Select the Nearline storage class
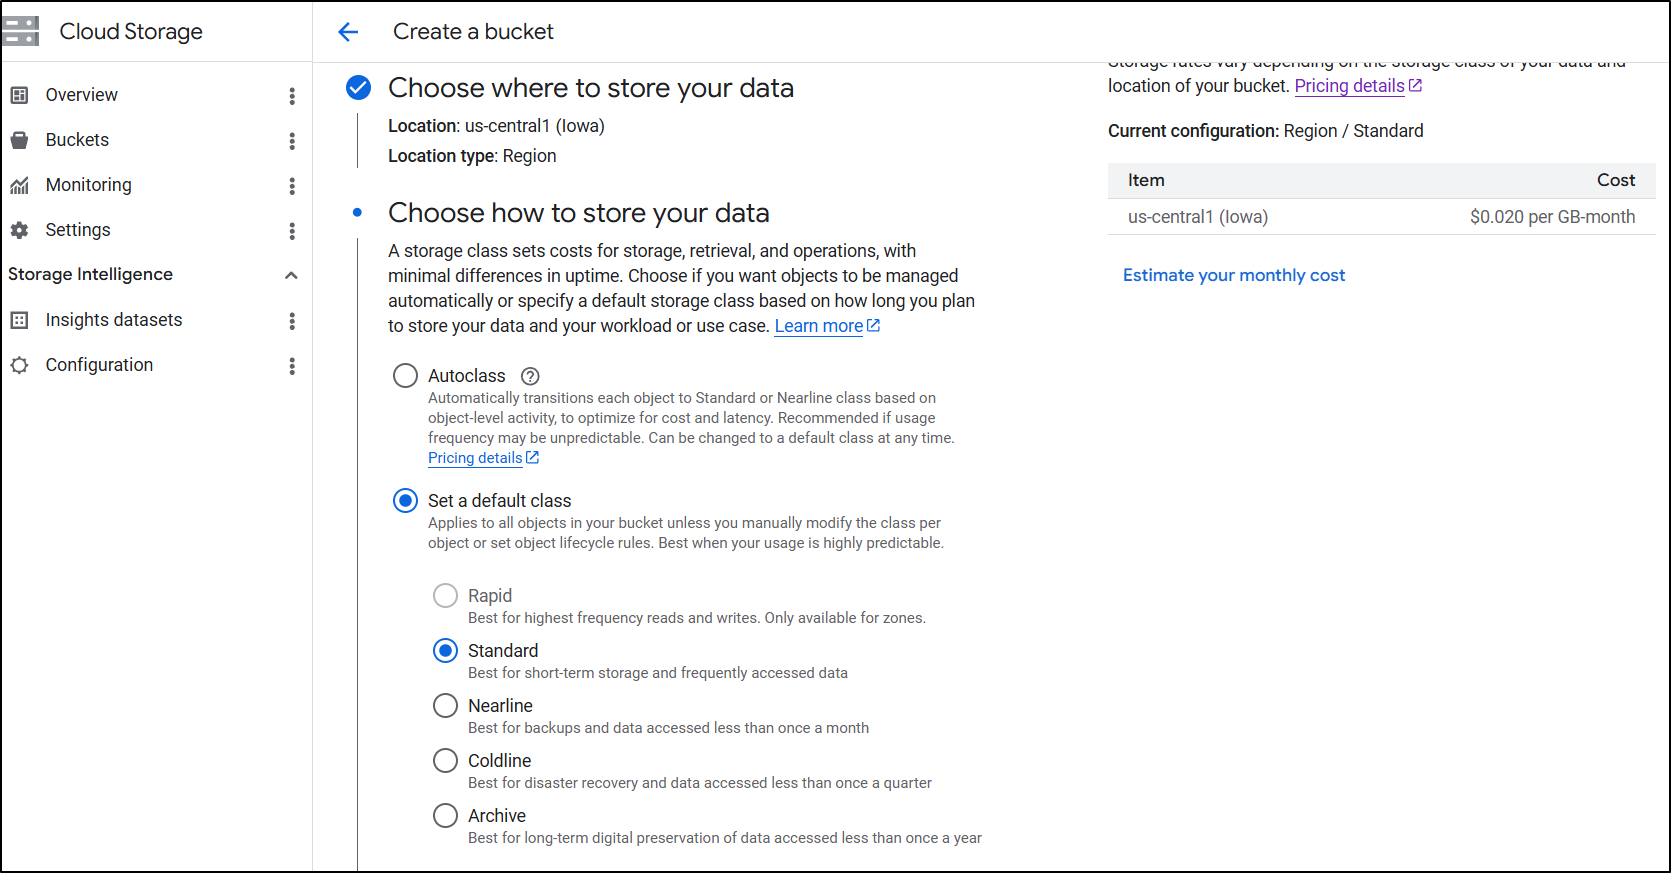Image resolution: width=1671 pixels, height=873 pixels. pyautogui.click(x=445, y=706)
